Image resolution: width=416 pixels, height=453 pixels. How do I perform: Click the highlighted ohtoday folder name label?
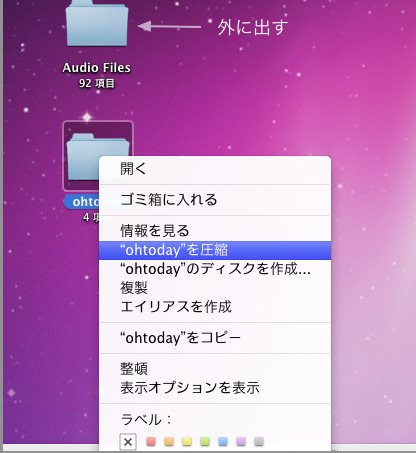tap(82, 202)
